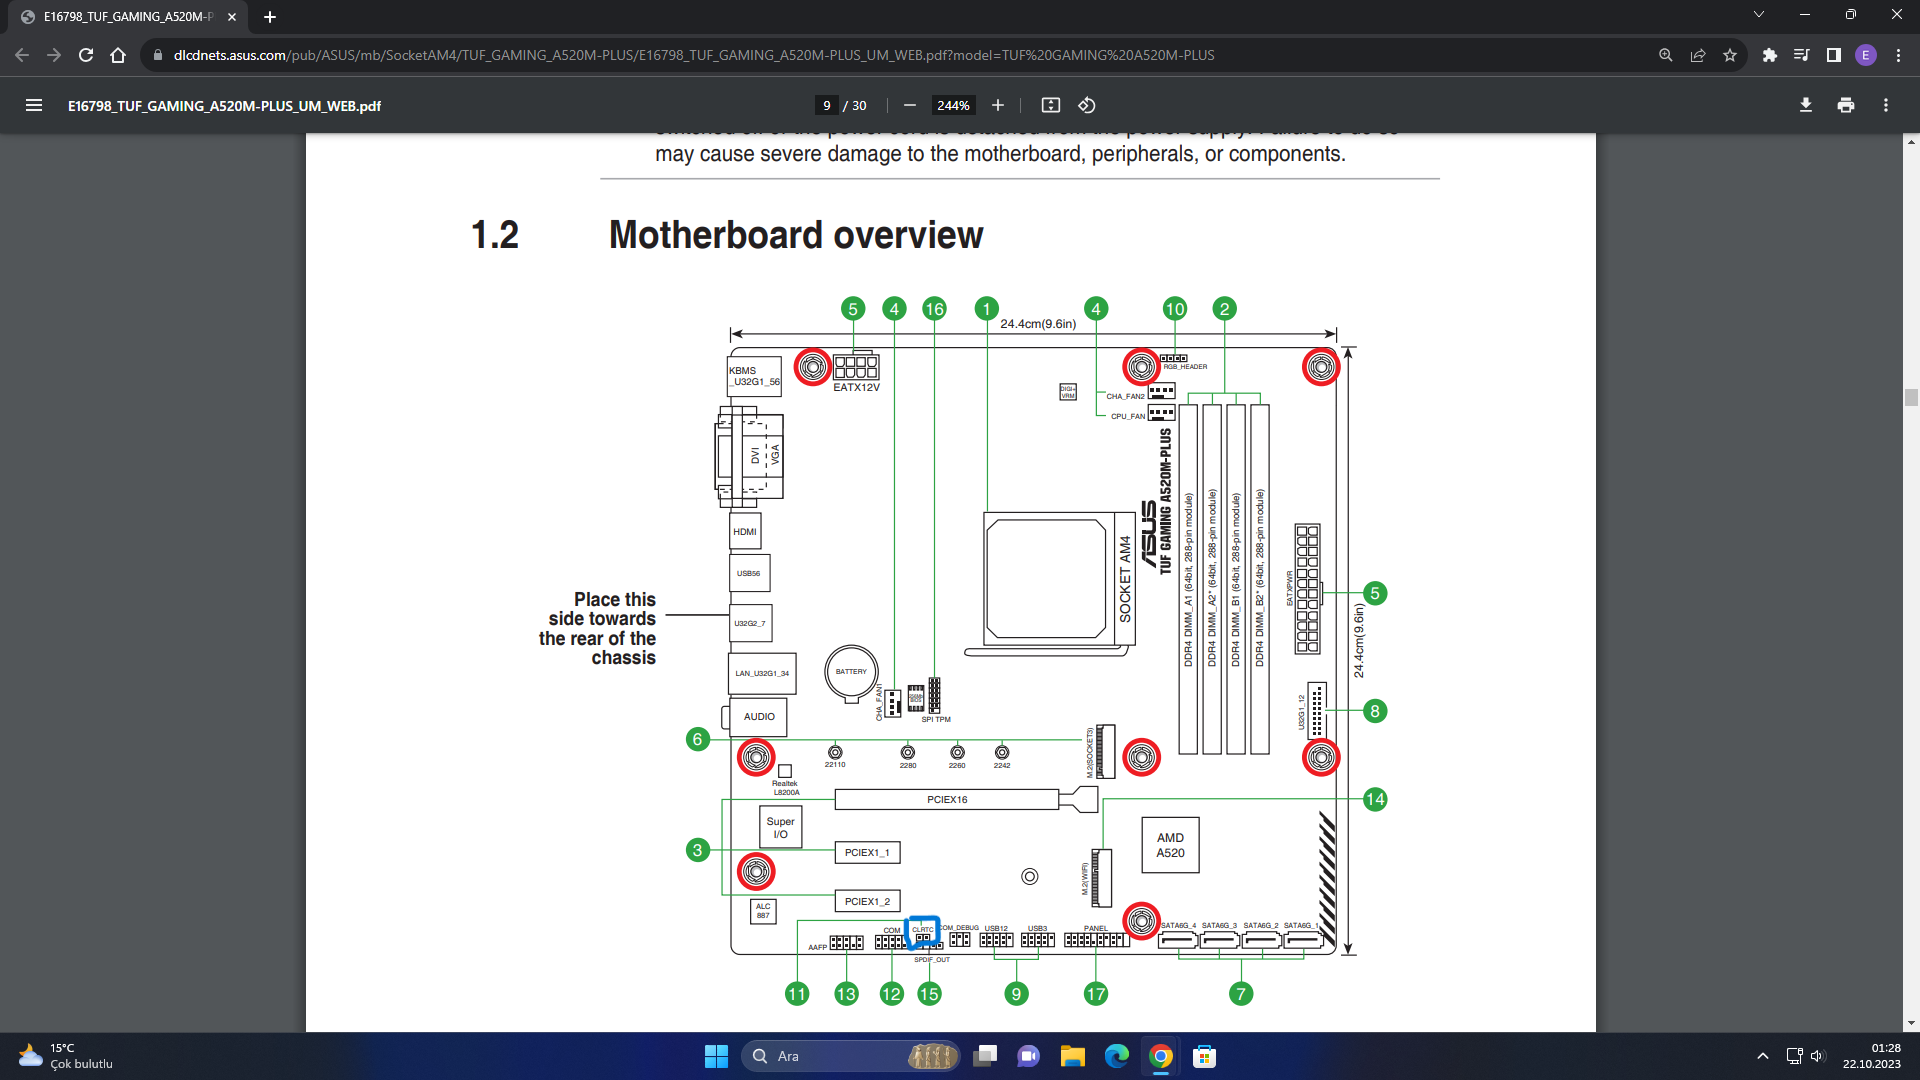The width and height of the screenshot is (1920, 1080).
Task: Open a new browser tab
Action: 270,17
